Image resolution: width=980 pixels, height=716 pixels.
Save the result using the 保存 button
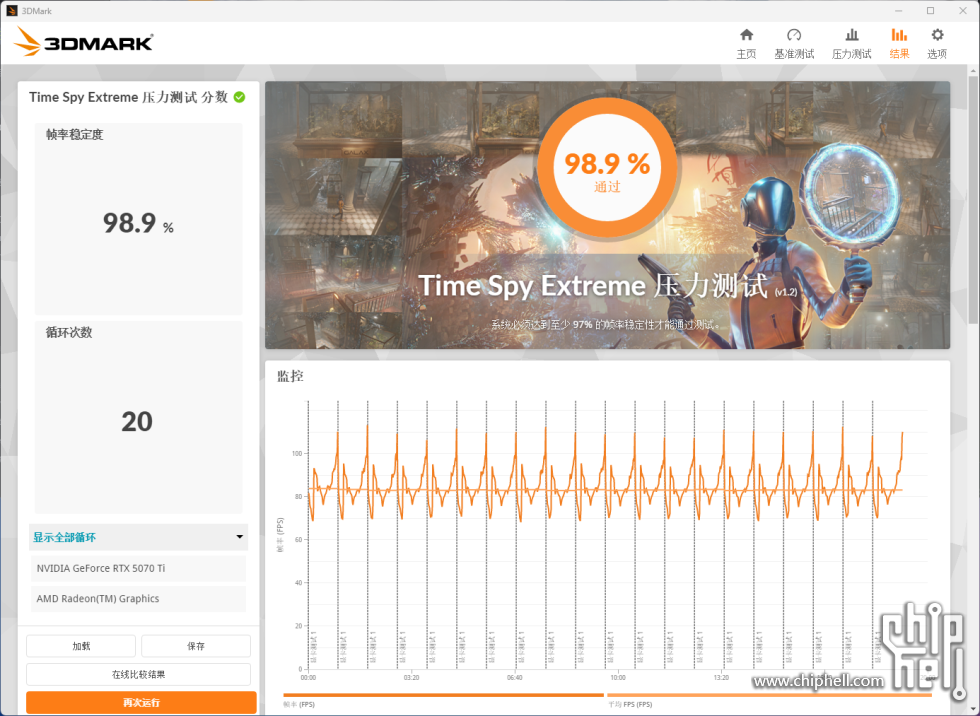pos(195,646)
